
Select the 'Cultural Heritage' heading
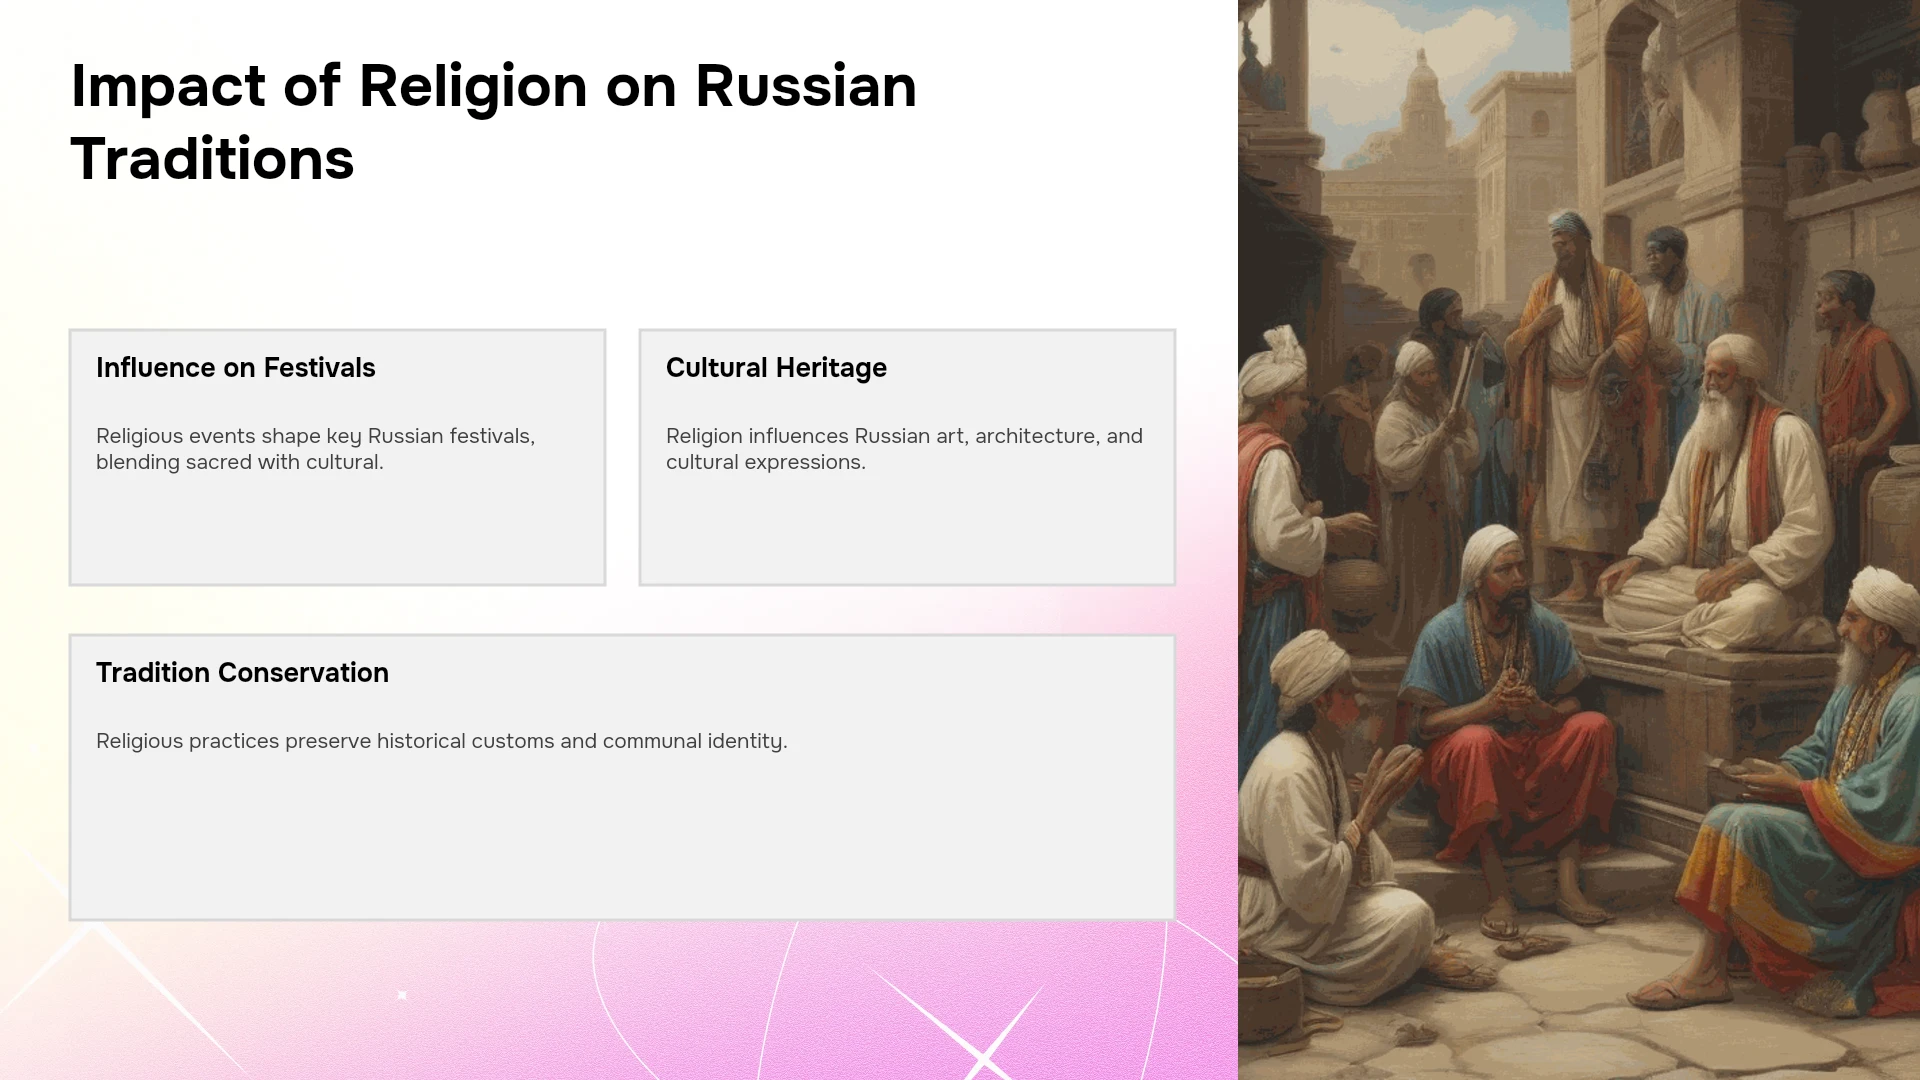point(776,368)
